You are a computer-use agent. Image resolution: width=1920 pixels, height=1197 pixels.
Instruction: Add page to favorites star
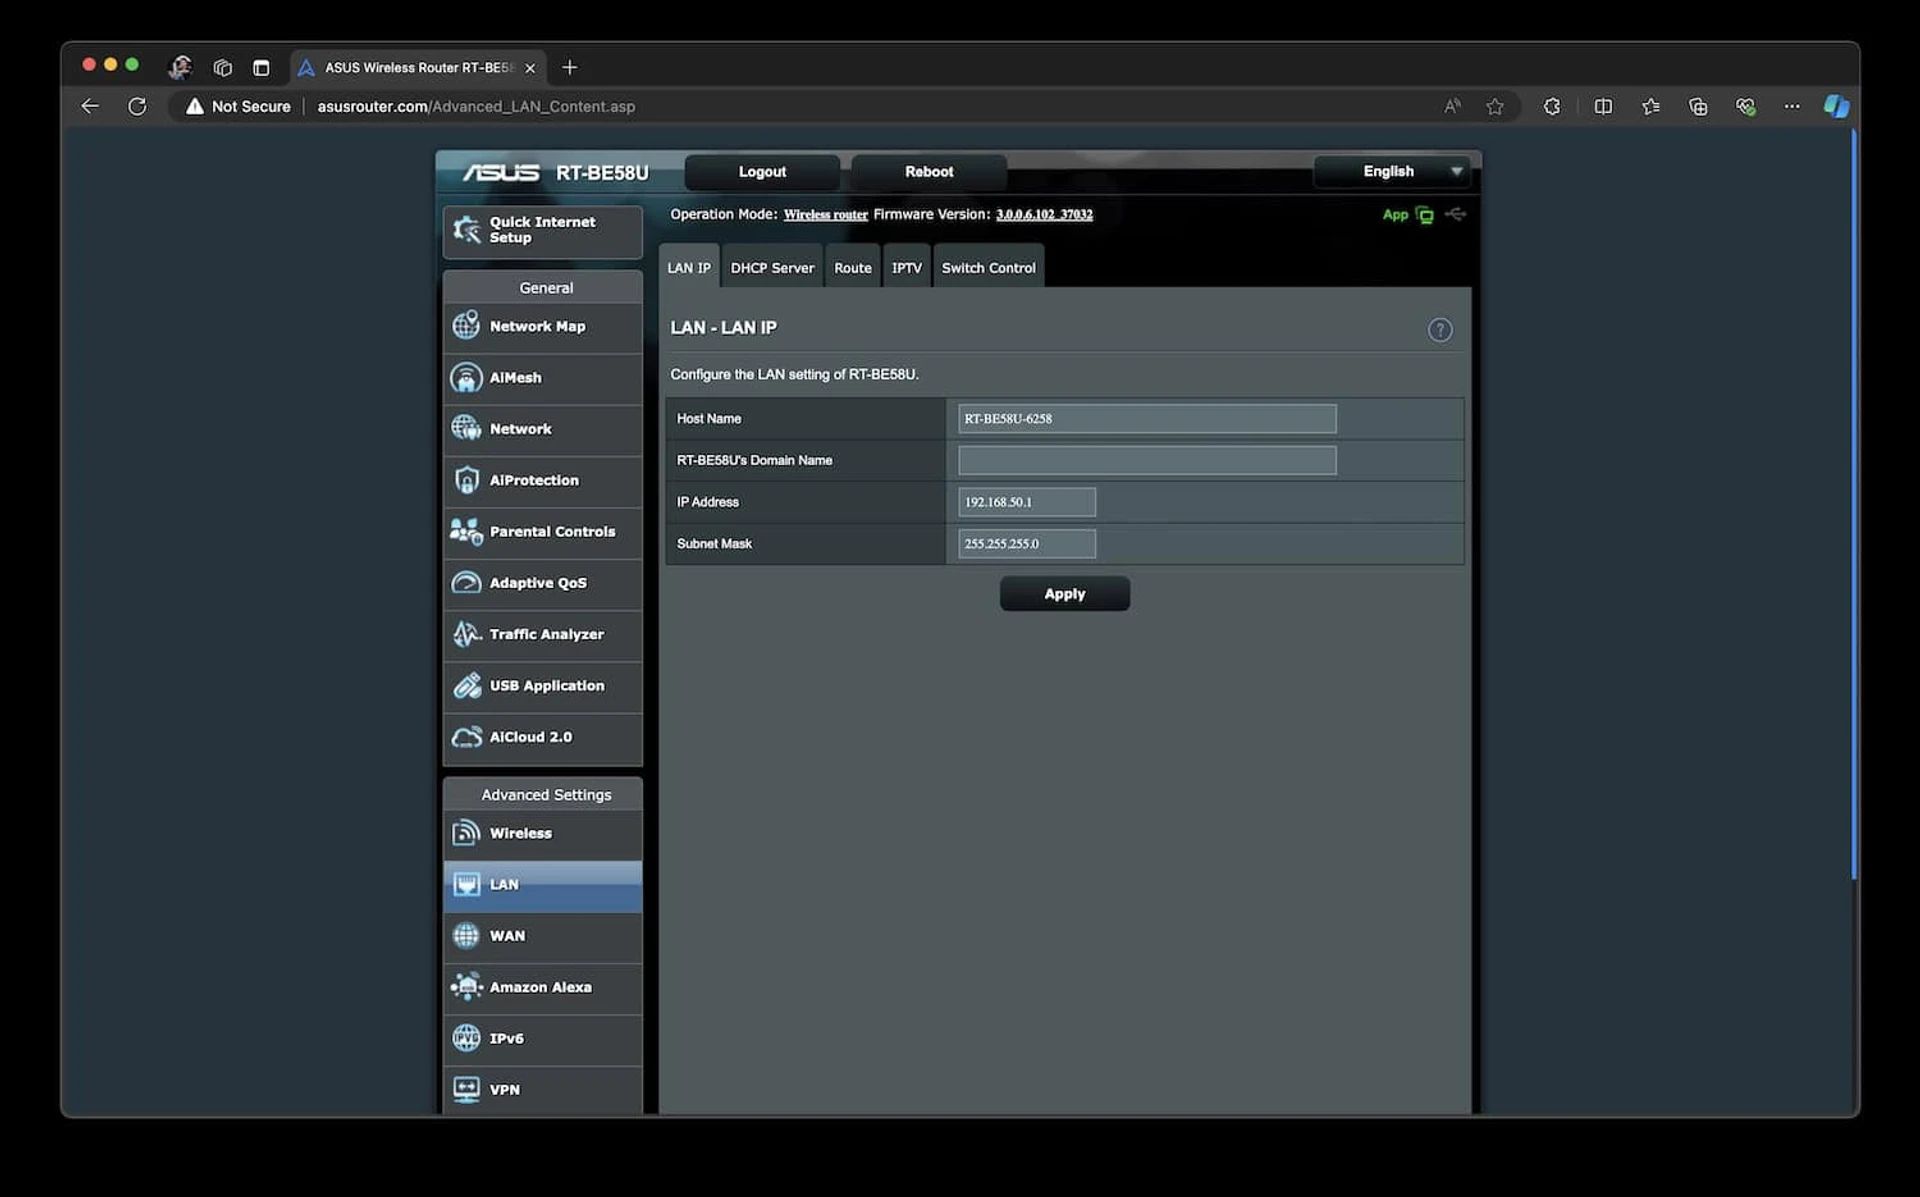point(1494,106)
